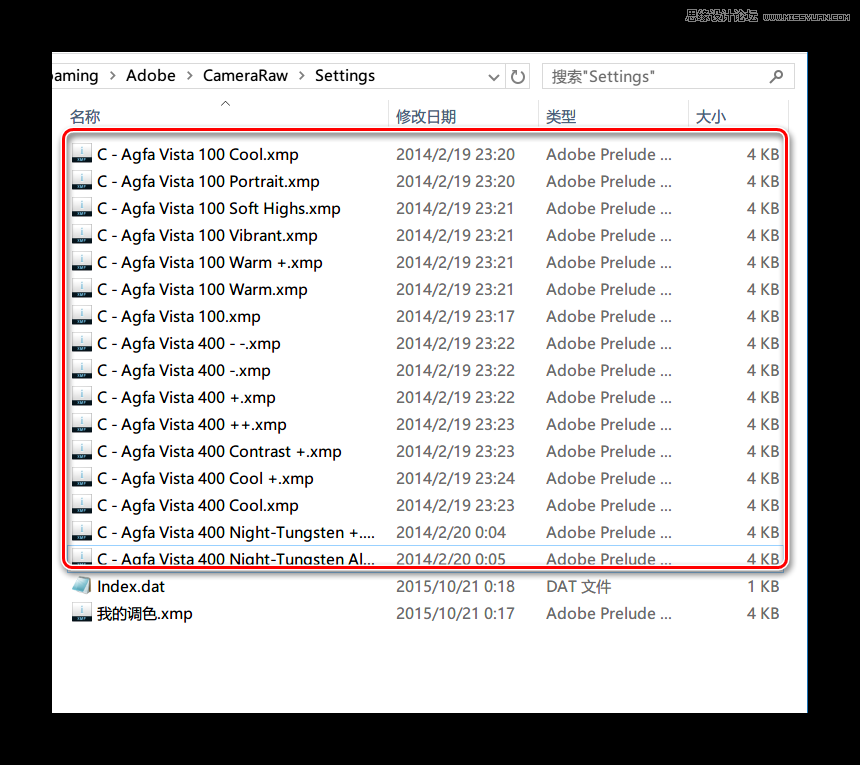This screenshot has width=860, height=765.
Task: Select file C - Agfa Vista 400 +.xmp
Action: [186, 398]
